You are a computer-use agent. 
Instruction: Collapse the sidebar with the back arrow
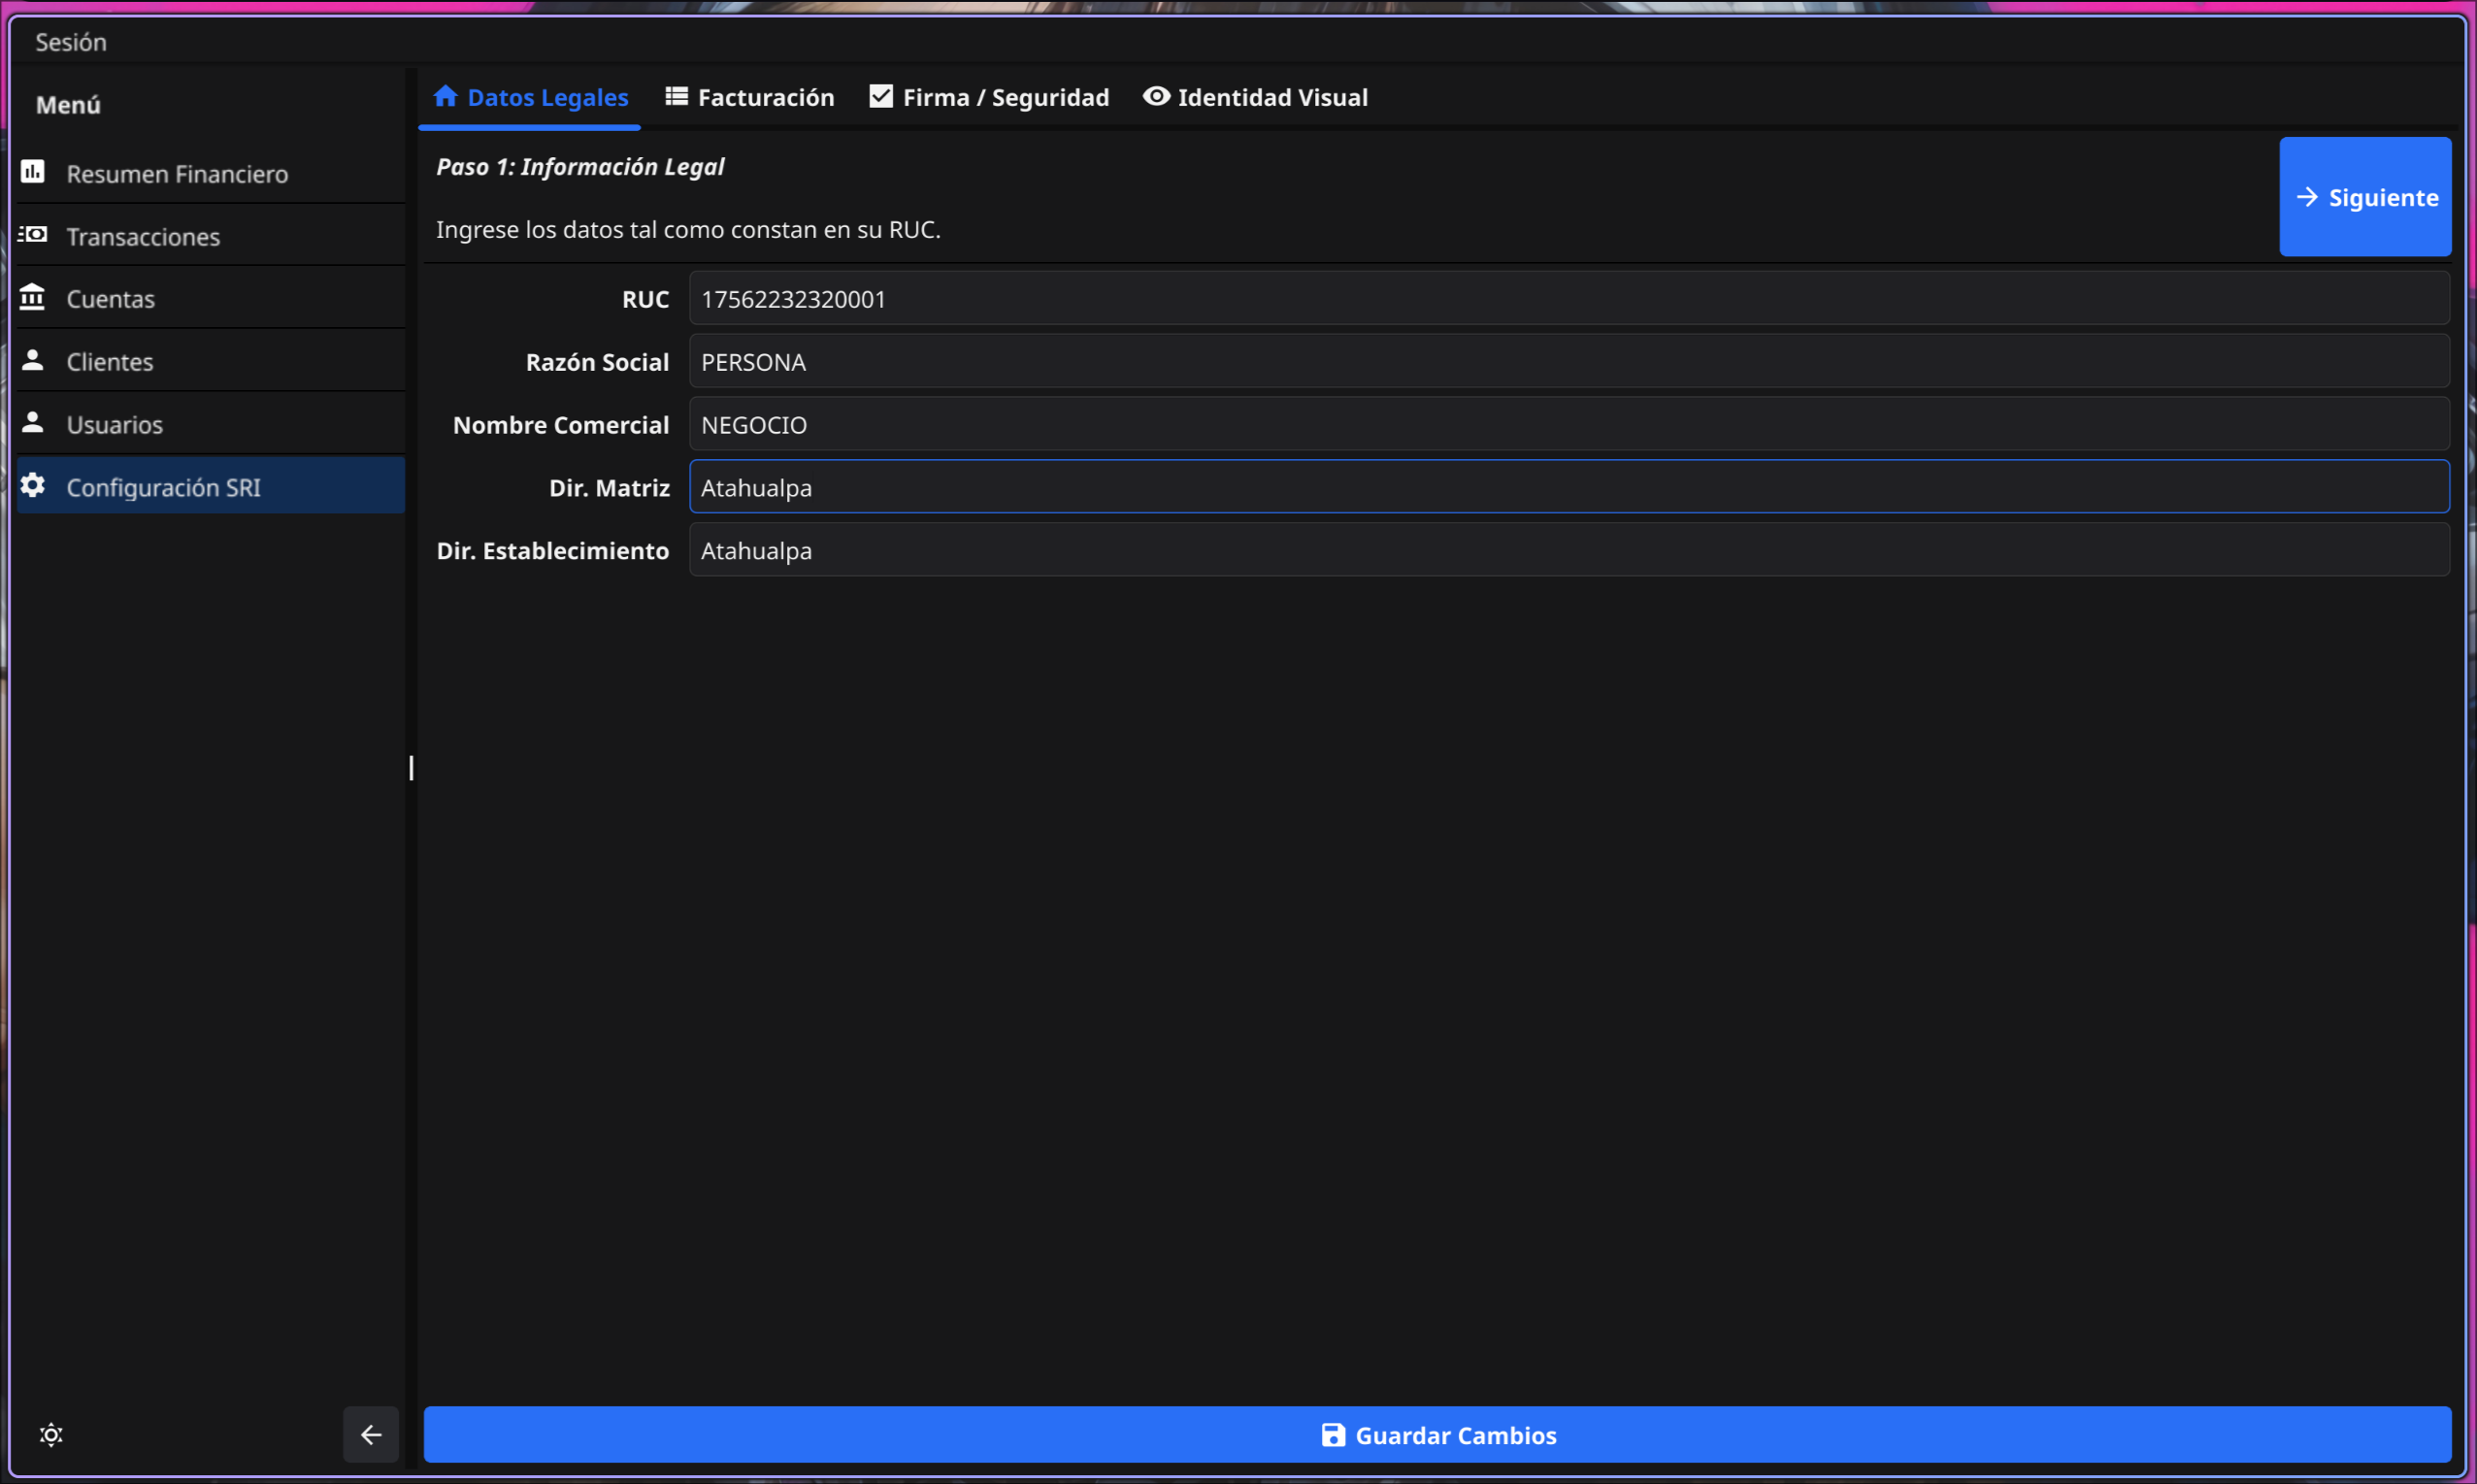(x=370, y=1434)
